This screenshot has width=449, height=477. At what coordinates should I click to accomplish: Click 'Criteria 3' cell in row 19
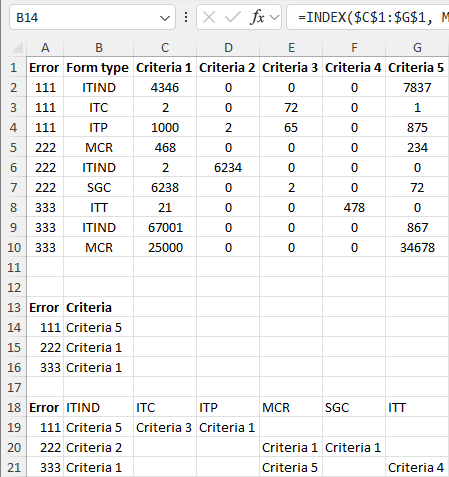[165, 428]
